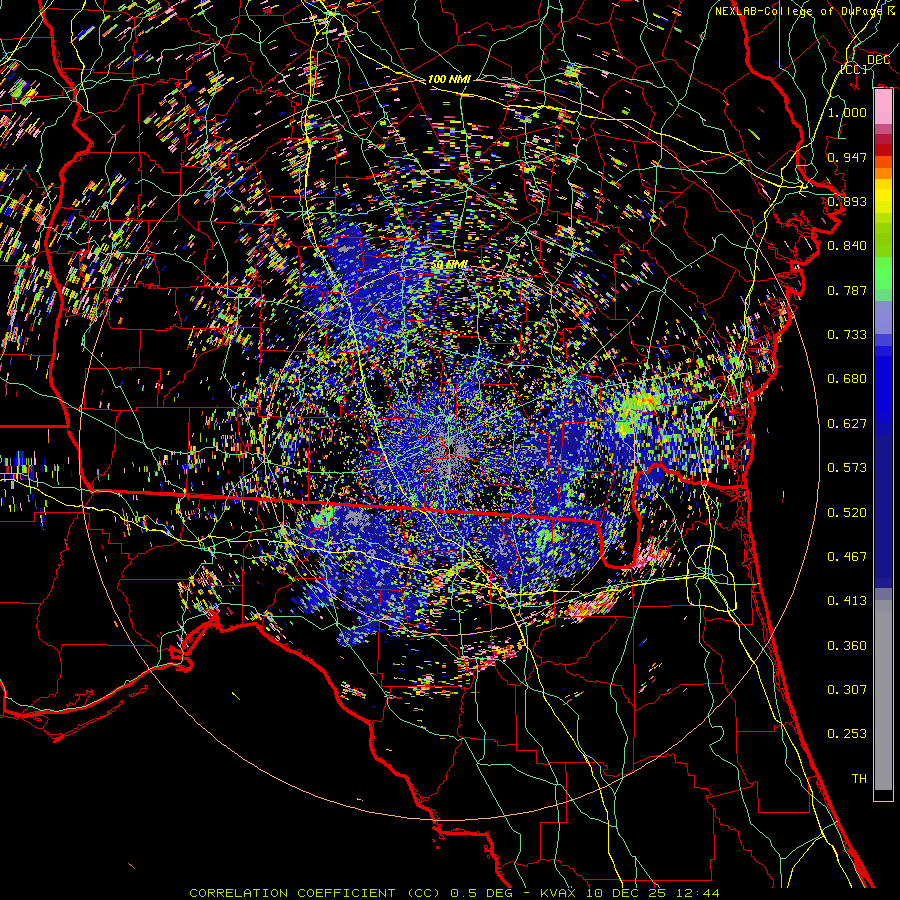Select the 0.413 legend value
This screenshot has height=900, width=900.
[847, 601]
